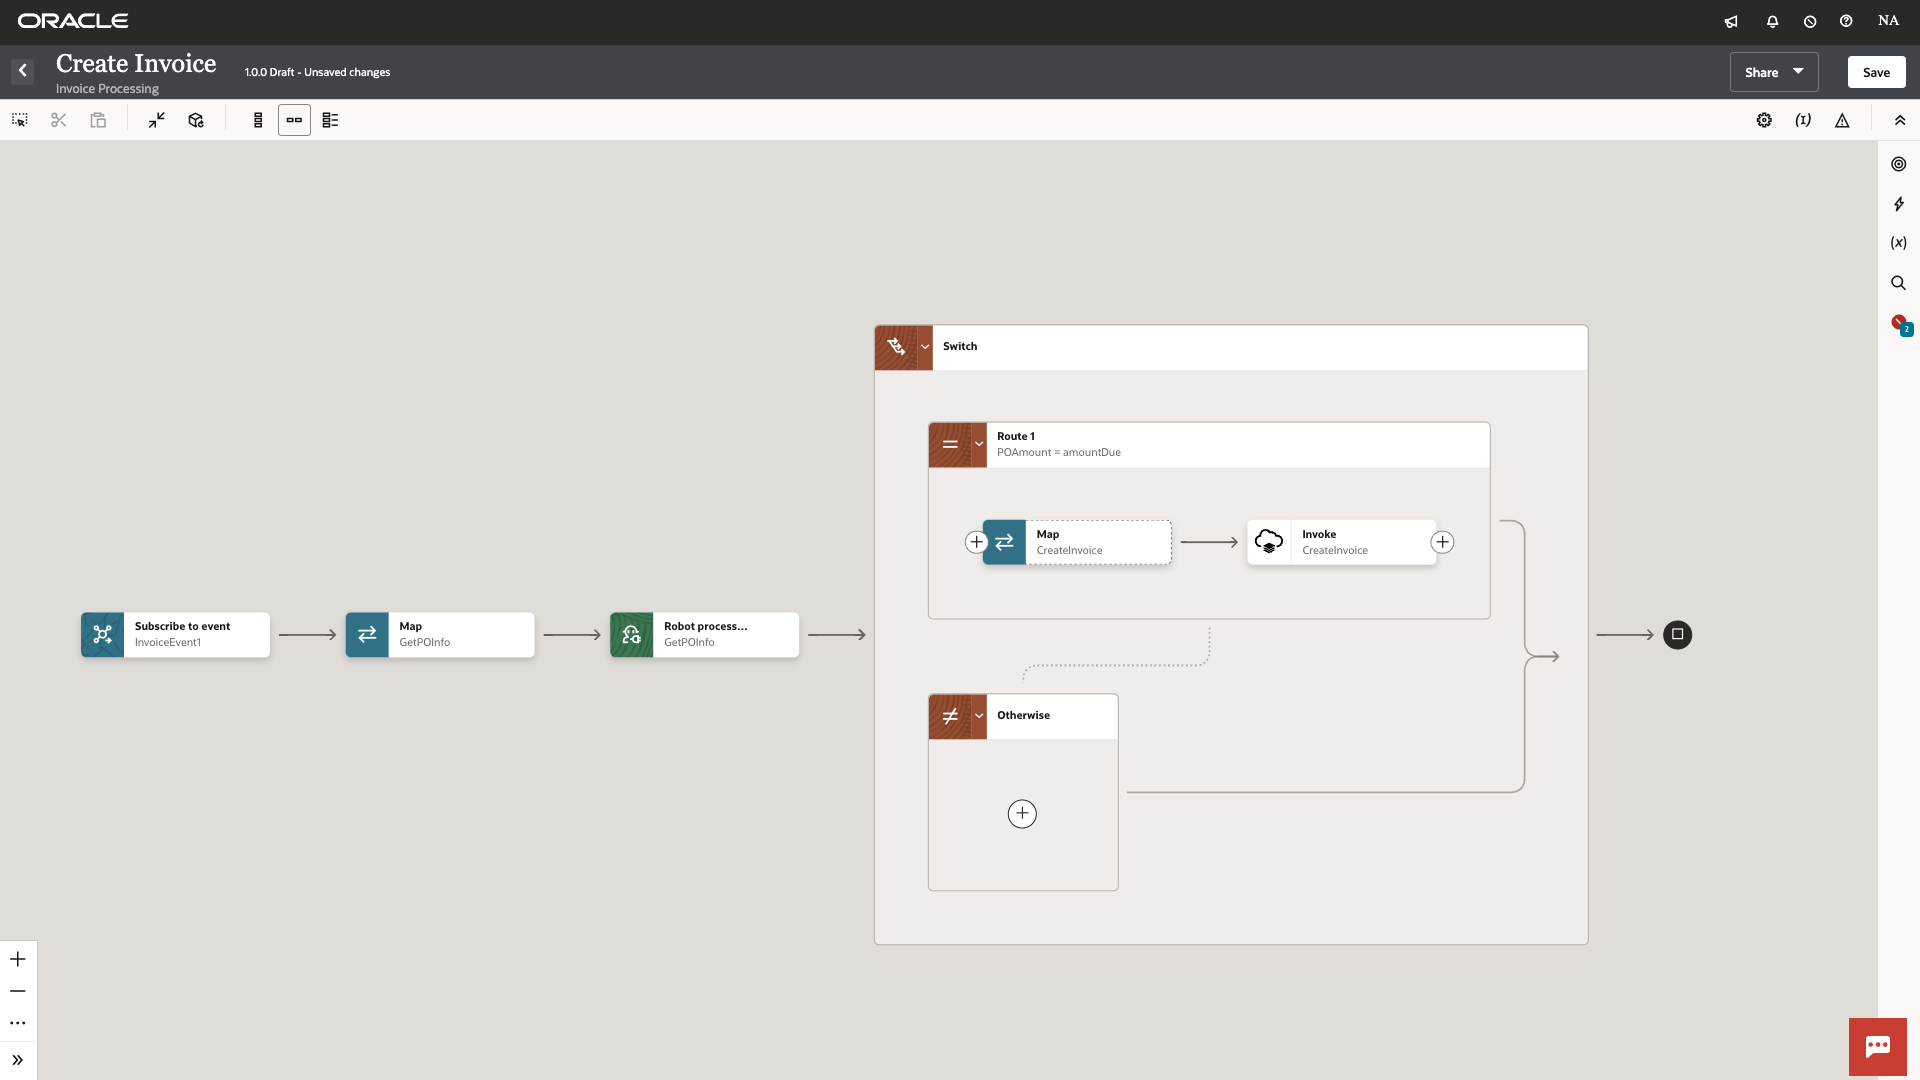Screen dimensions: 1920x1080
Task: Collapse the canvas view with inward arrows icon
Action: [x=156, y=120]
